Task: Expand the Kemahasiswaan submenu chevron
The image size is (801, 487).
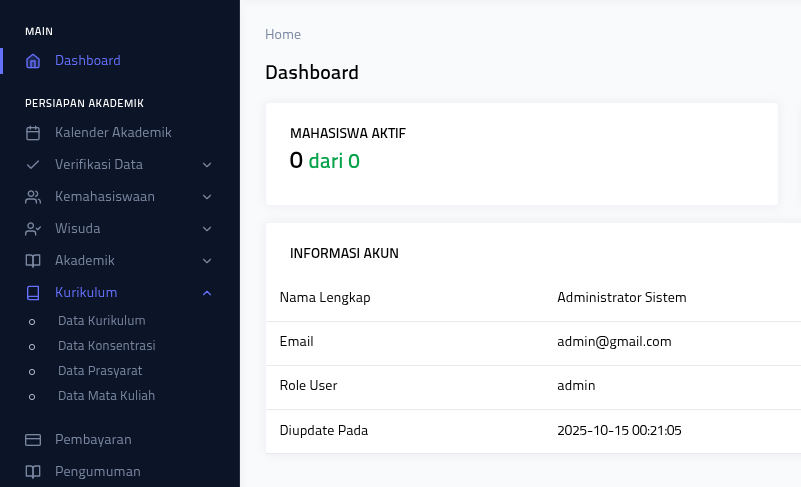Action: coord(207,197)
